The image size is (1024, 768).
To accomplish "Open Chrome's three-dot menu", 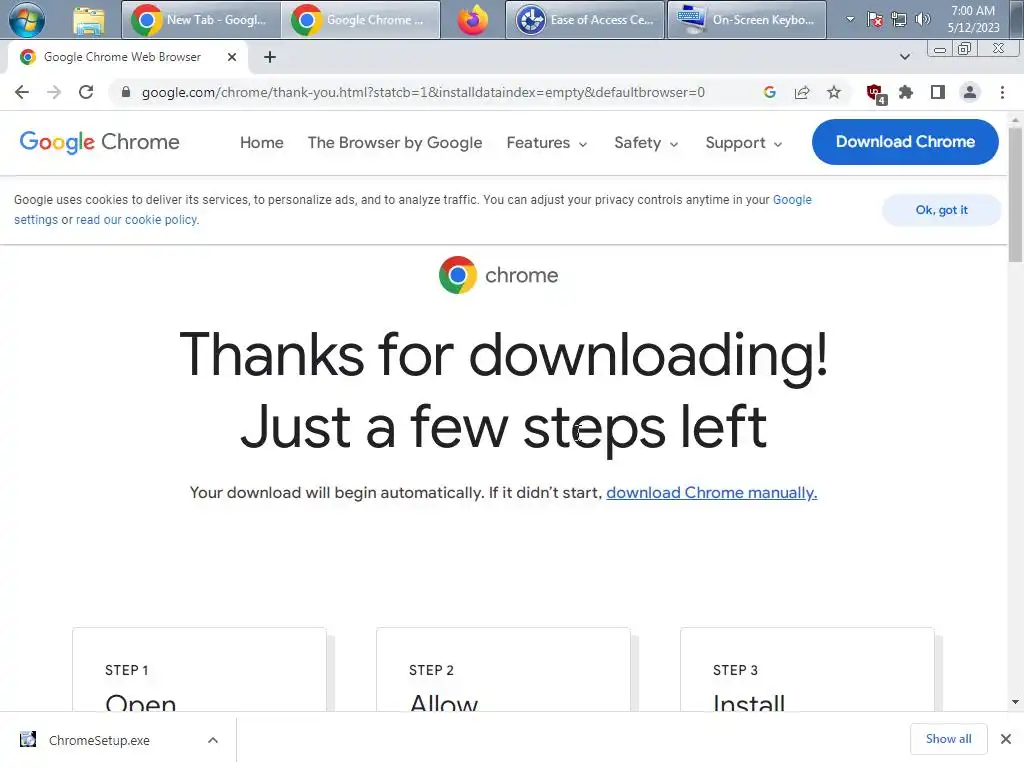I will [x=1002, y=92].
